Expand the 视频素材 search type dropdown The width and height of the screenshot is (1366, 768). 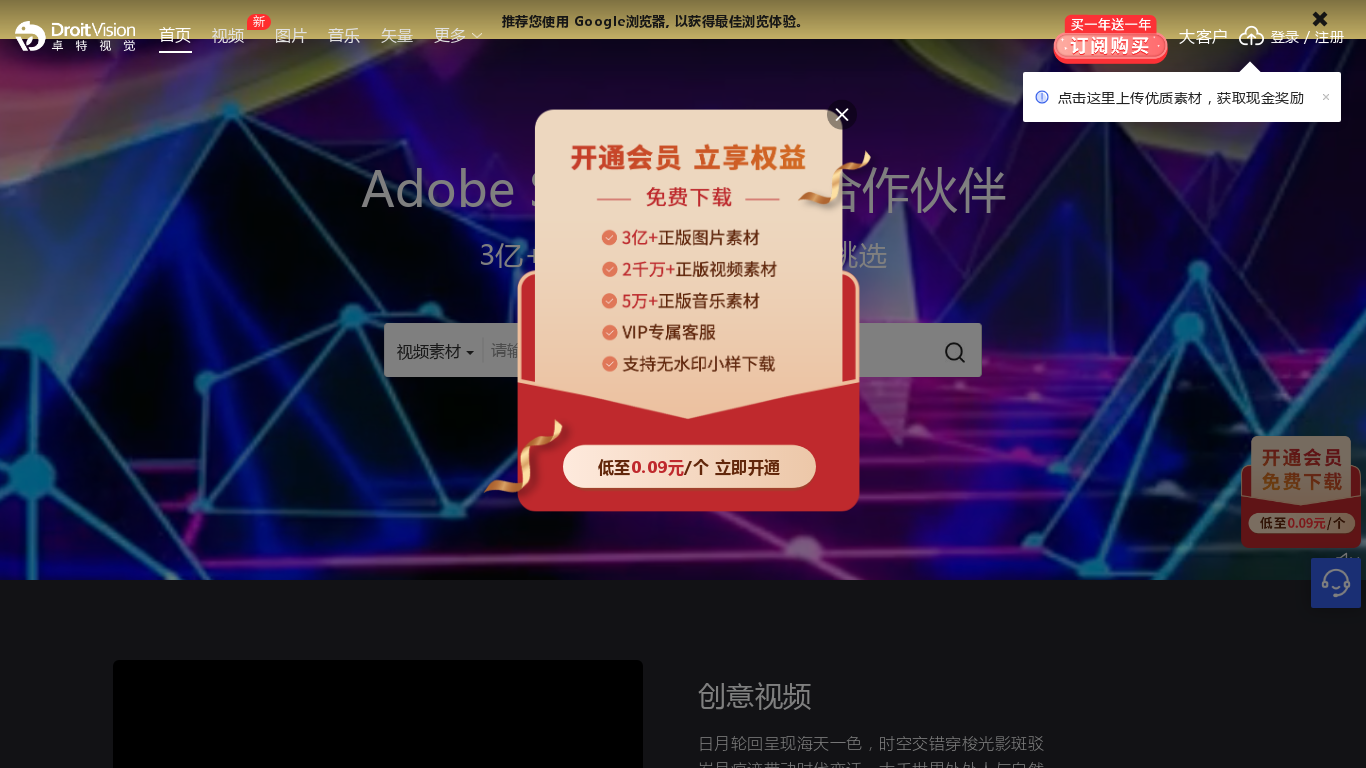coord(435,352)
